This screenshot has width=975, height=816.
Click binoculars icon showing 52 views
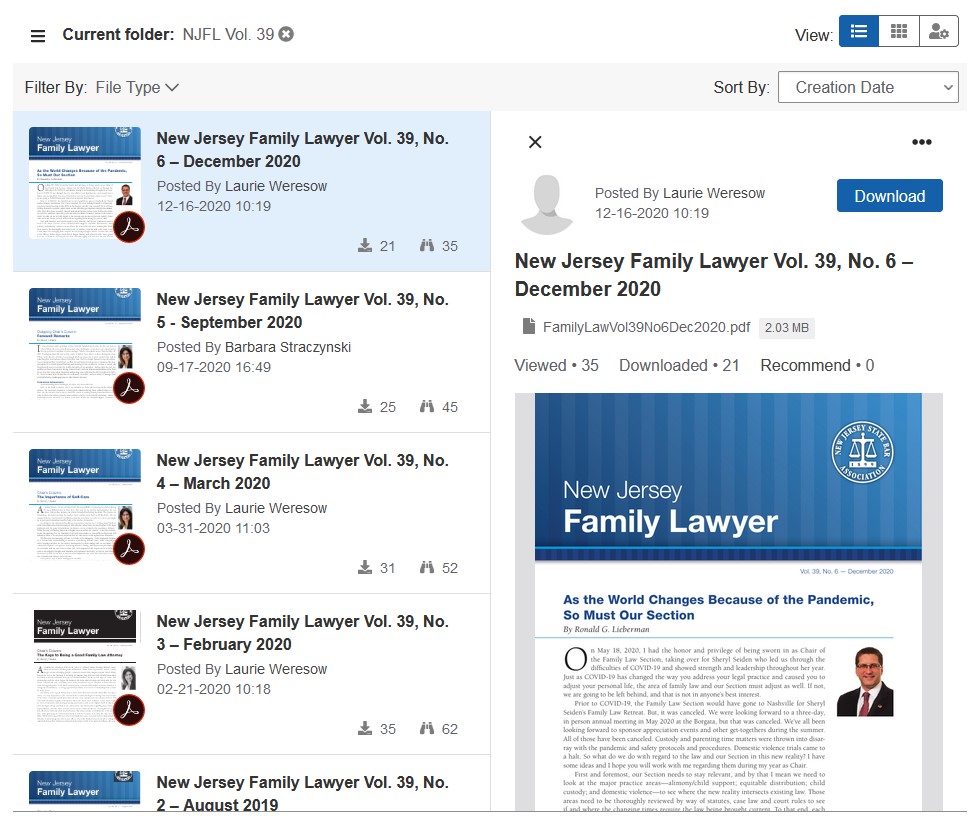427,568
